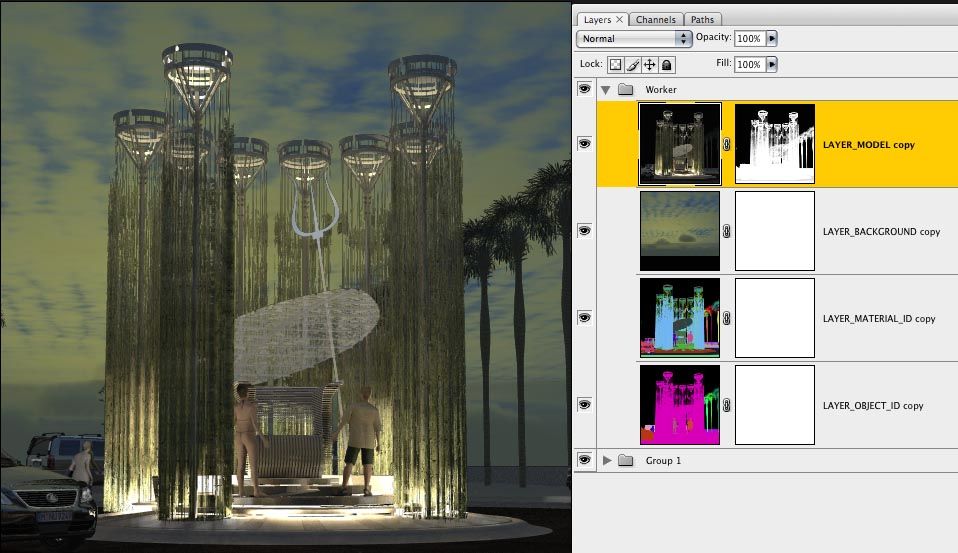Open the Normal blend mode dropdown
This screenshot has width=958, height=553.
pos(634,38)
